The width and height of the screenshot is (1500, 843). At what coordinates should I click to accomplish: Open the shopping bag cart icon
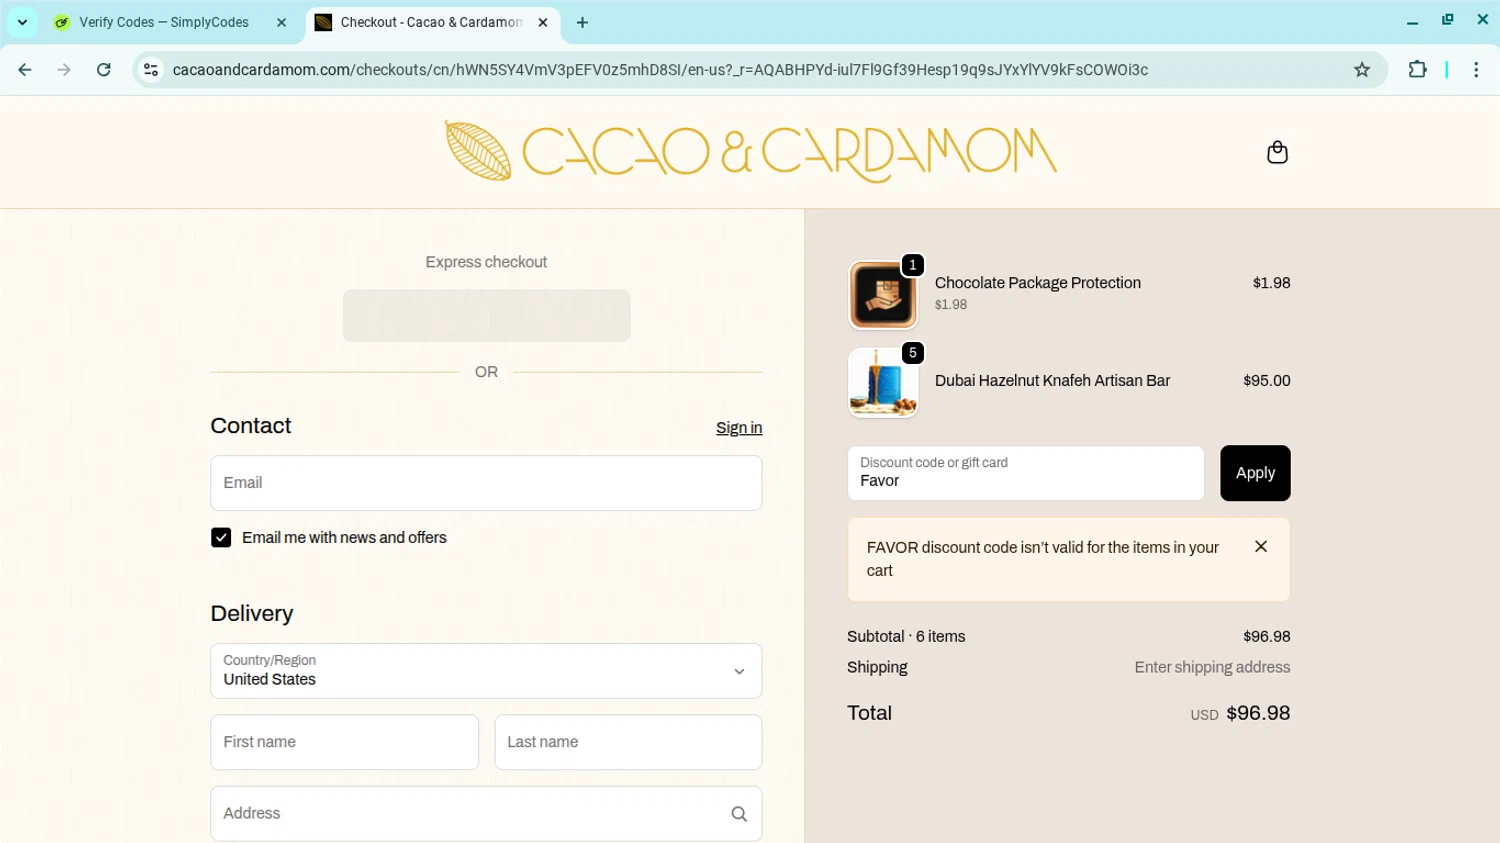click(x=1277, y=152)
